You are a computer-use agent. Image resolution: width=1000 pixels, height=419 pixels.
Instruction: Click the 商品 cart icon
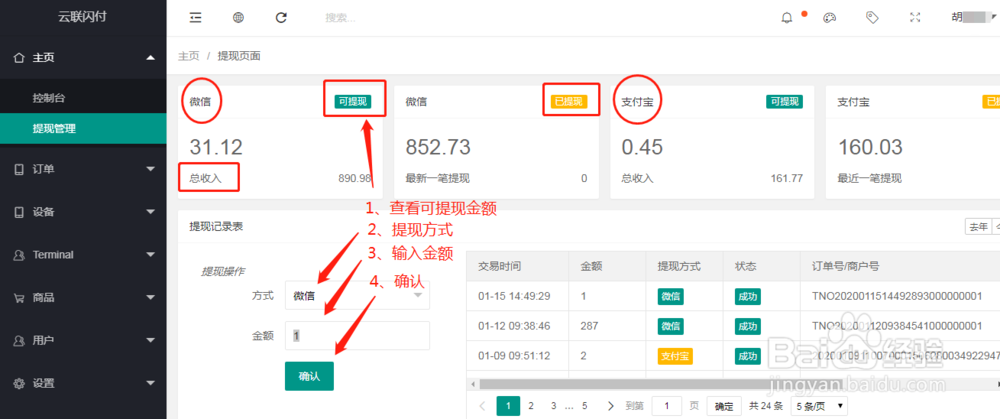click(x=19, y=298)
